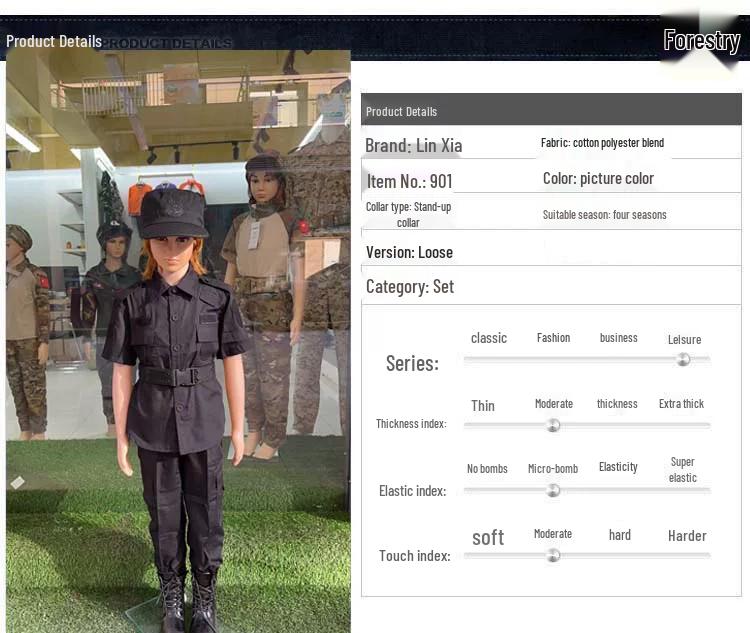Viewport: 750px width, 633px height.
Task: Click the 'Elasticity' option label
Action: (618, 467)
